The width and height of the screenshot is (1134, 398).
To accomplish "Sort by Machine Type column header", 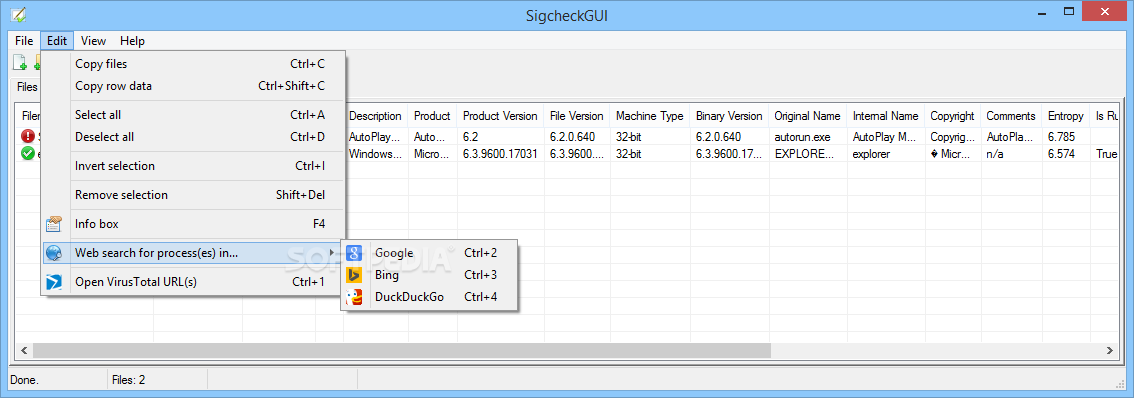I will [x=649, y=116].
